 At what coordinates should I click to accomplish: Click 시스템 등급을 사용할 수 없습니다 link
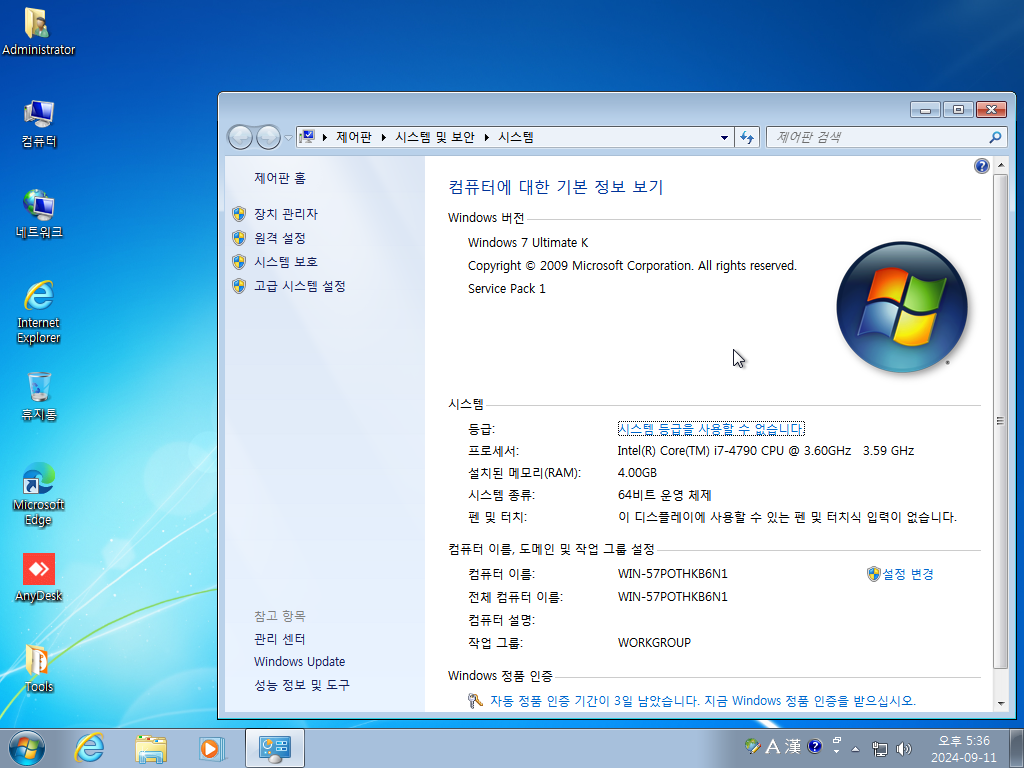tap(711, 428)
